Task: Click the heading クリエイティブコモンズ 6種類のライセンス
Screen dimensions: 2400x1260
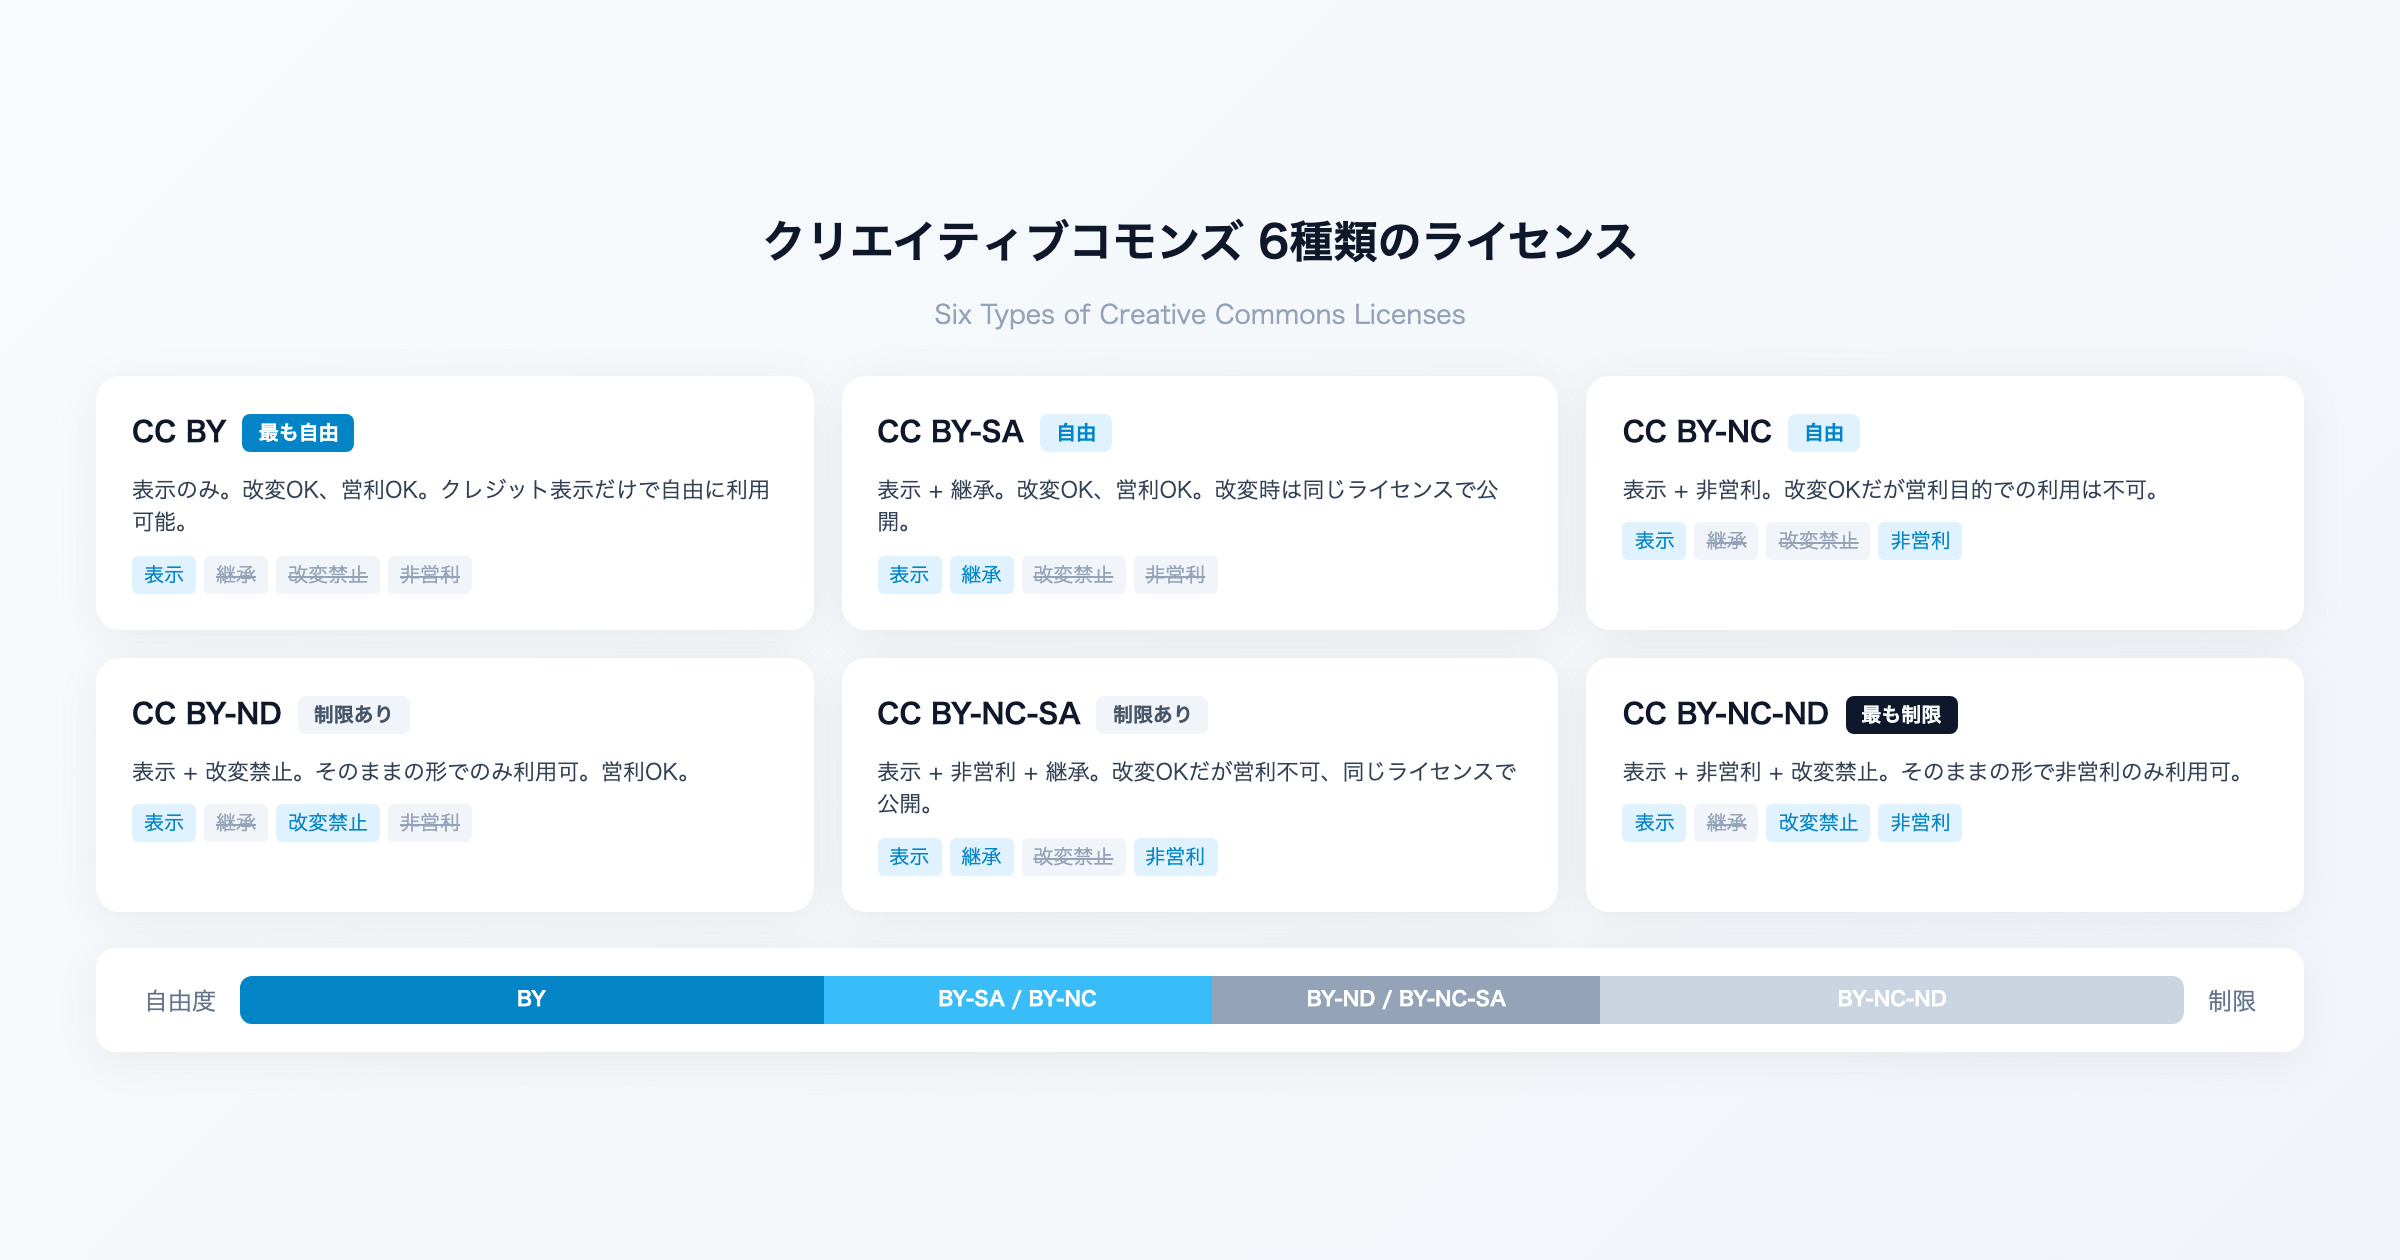Action: (x=1200, y=241)
